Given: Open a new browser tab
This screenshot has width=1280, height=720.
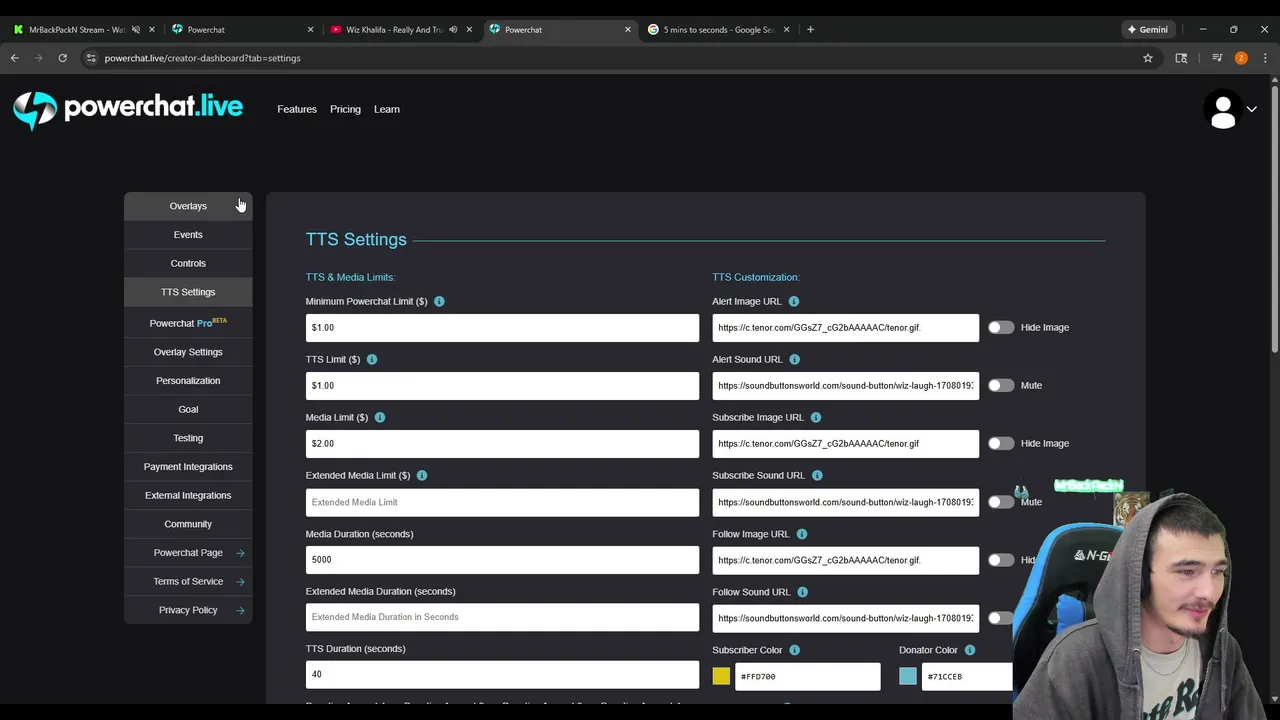Looking at the screenshot, I should coord(810,29).
